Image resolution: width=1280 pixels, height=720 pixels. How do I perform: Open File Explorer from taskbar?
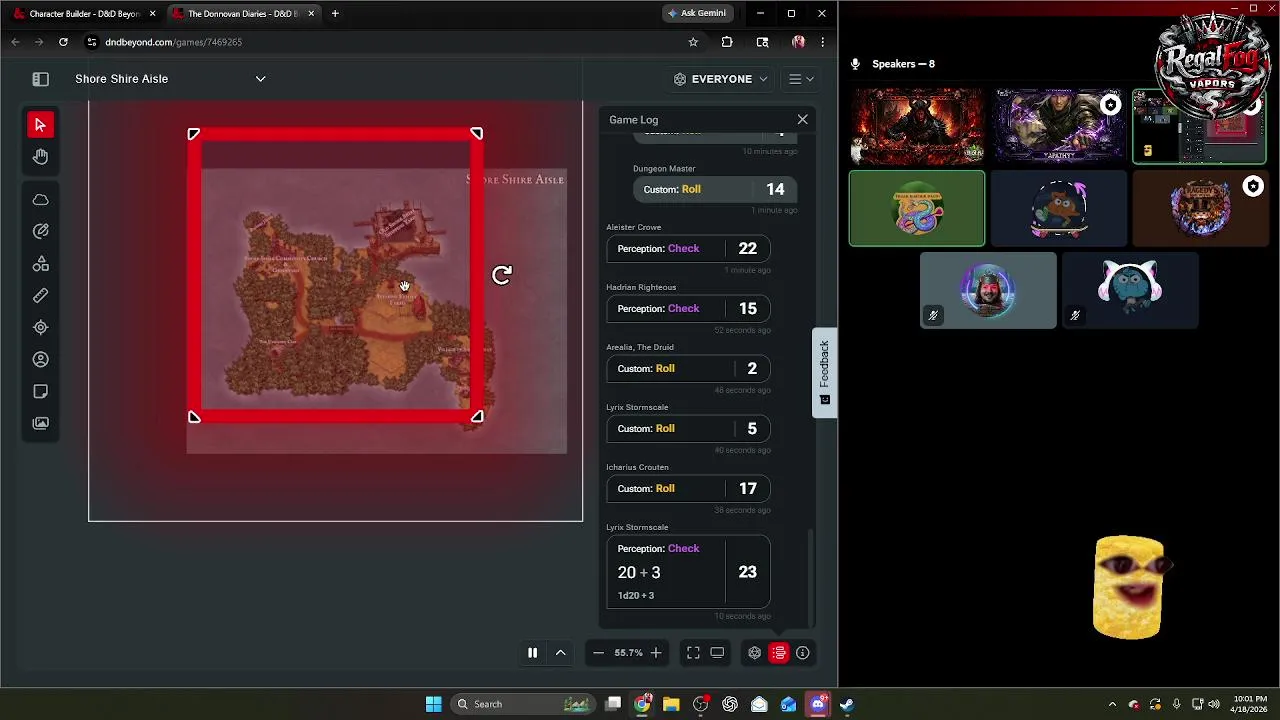671,704
